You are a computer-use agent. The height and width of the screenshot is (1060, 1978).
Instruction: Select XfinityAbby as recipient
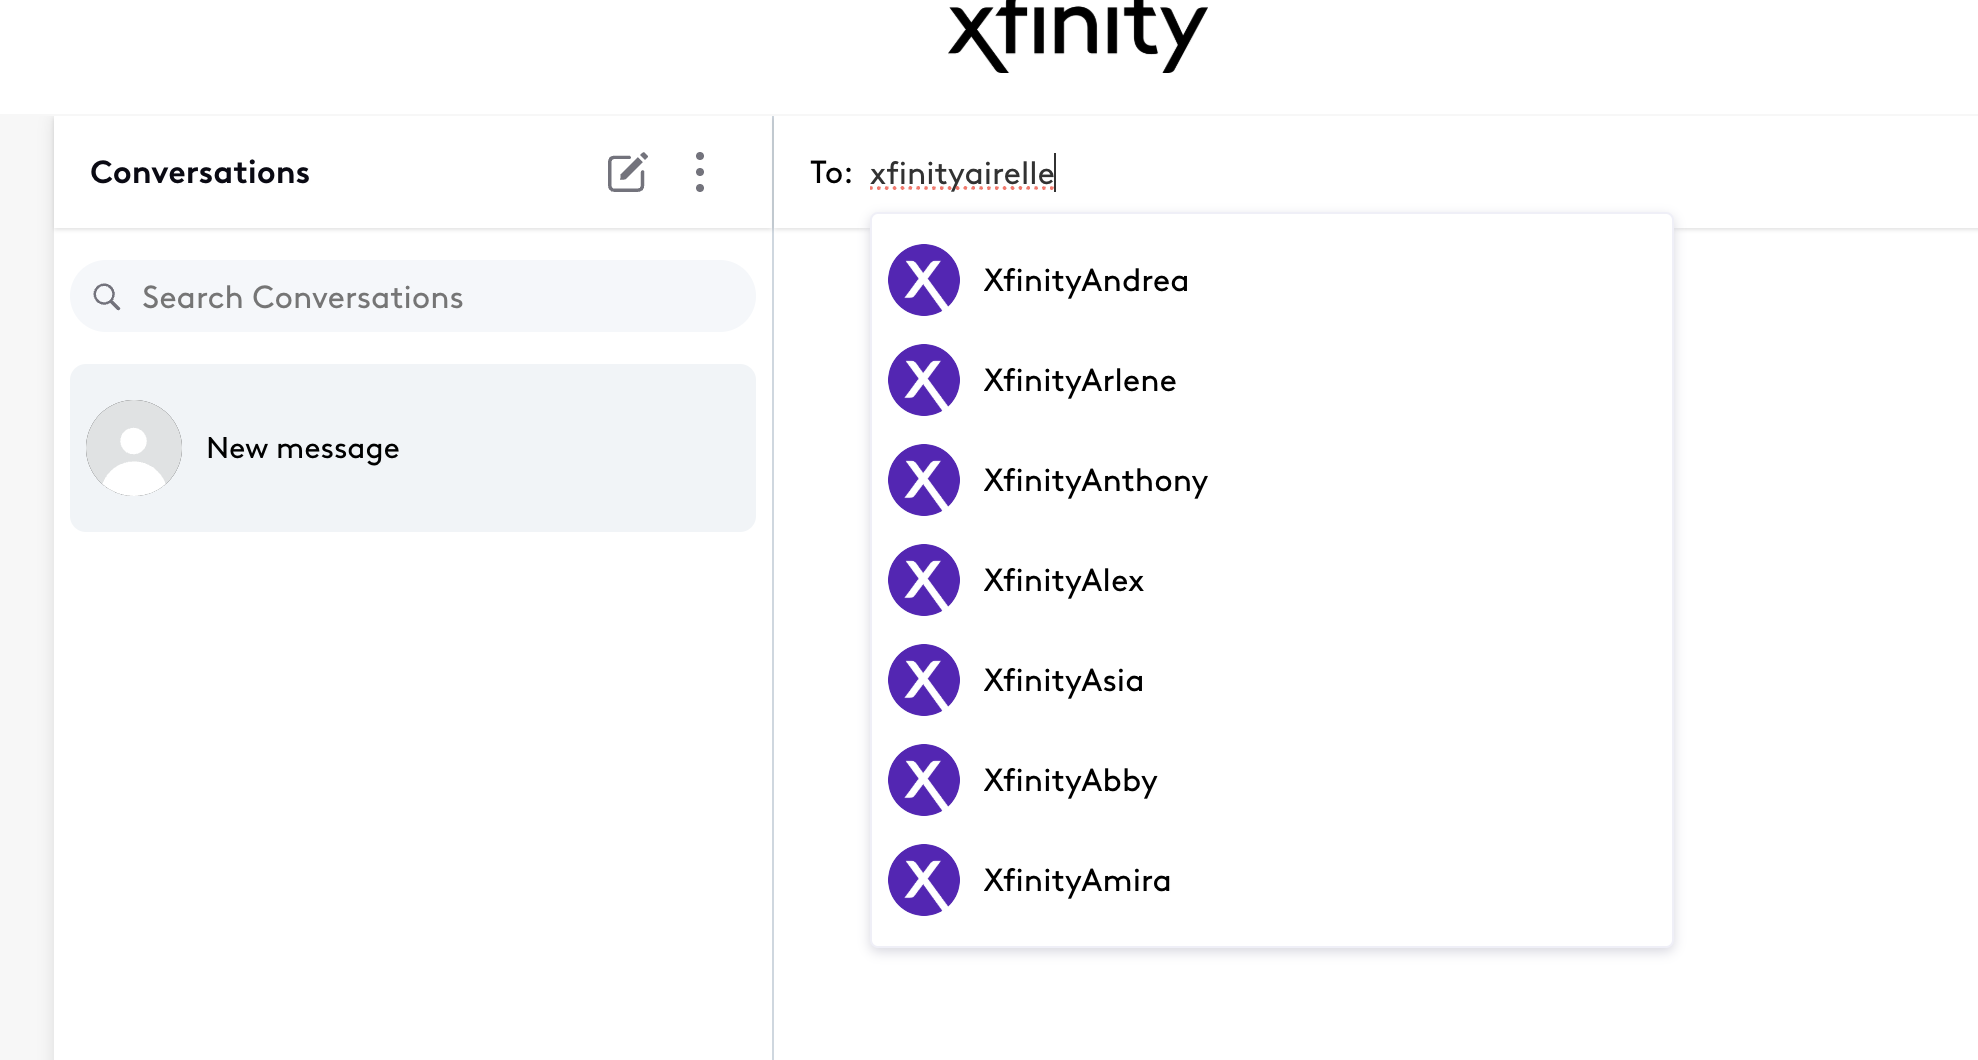(1272, 780)
